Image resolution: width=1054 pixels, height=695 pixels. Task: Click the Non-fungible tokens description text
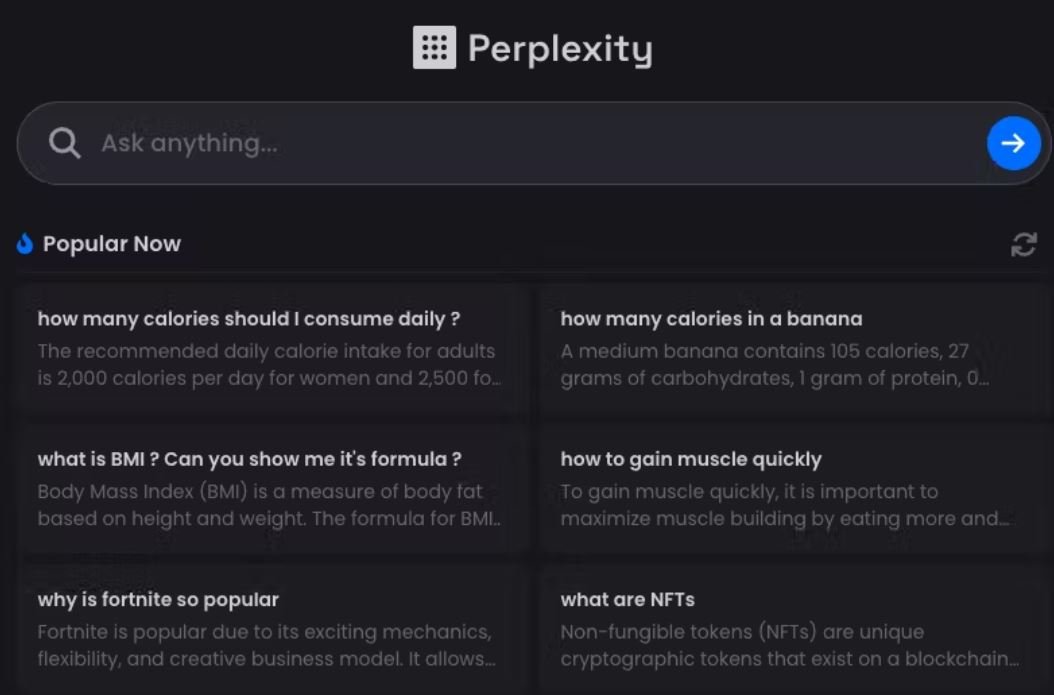(790, 645)
